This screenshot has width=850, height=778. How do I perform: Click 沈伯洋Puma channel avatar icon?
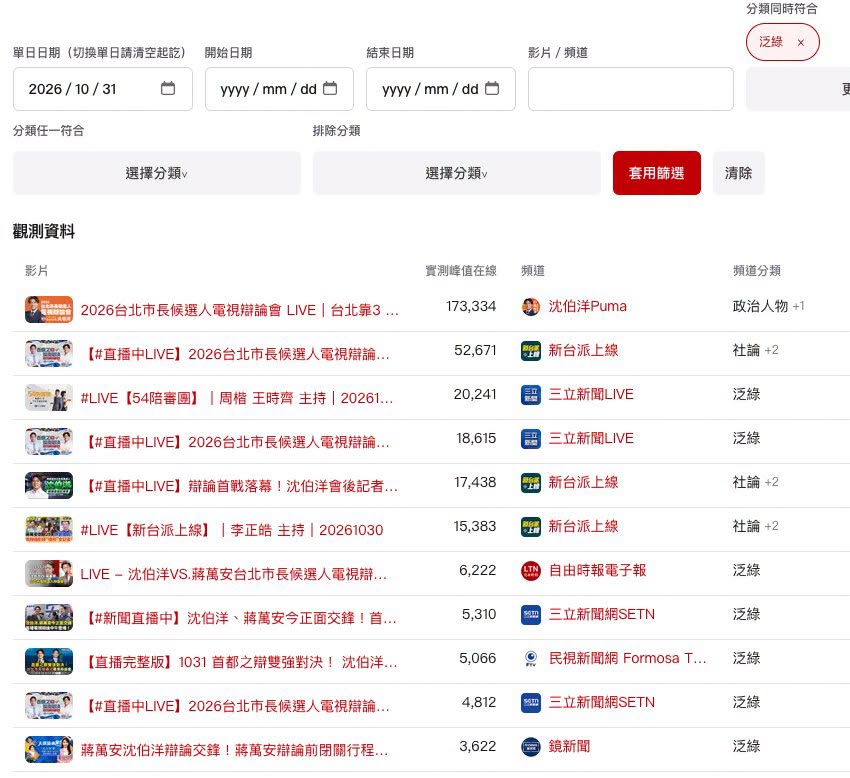click(x=531, y=306)
